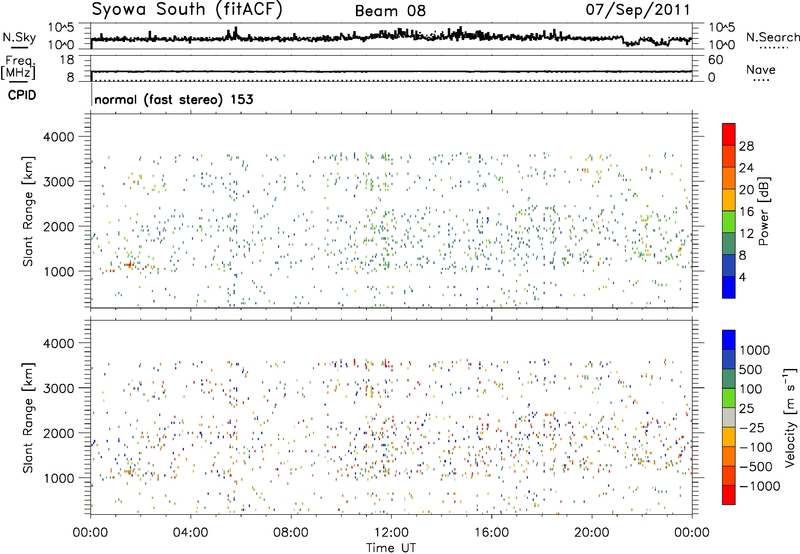Click the '18' frequency axis value
The width and height of the screenshot is (800, 554).
pyautogui.click(x=66, y=60)
